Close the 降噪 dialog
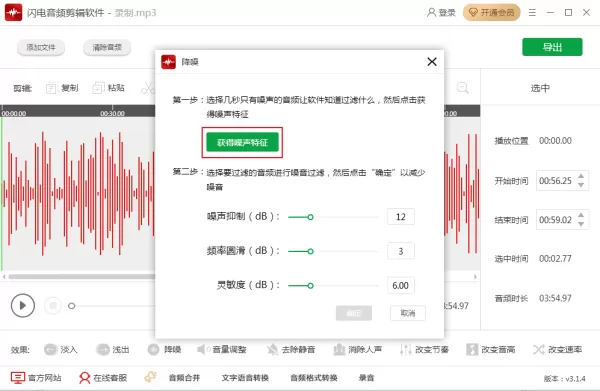This screenshot has width=600, height=391. click(x=432, y=62)
